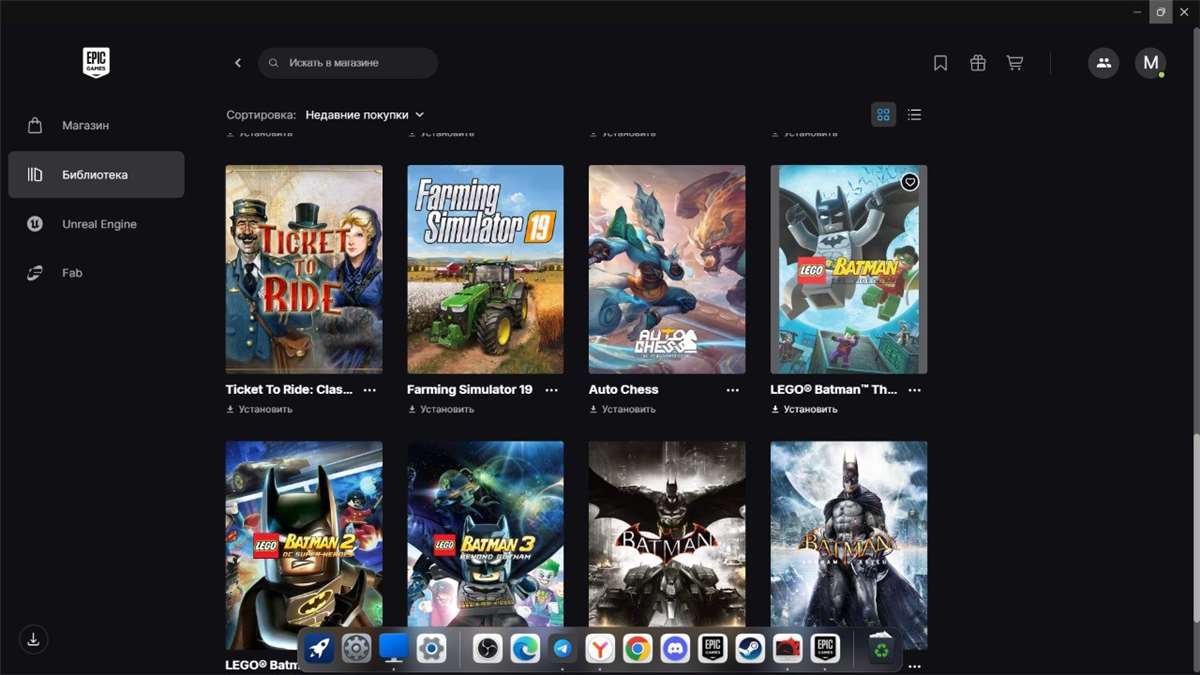Open the Магазин (Store) section
The image size is (1200, 675).
tap(96, 126)
